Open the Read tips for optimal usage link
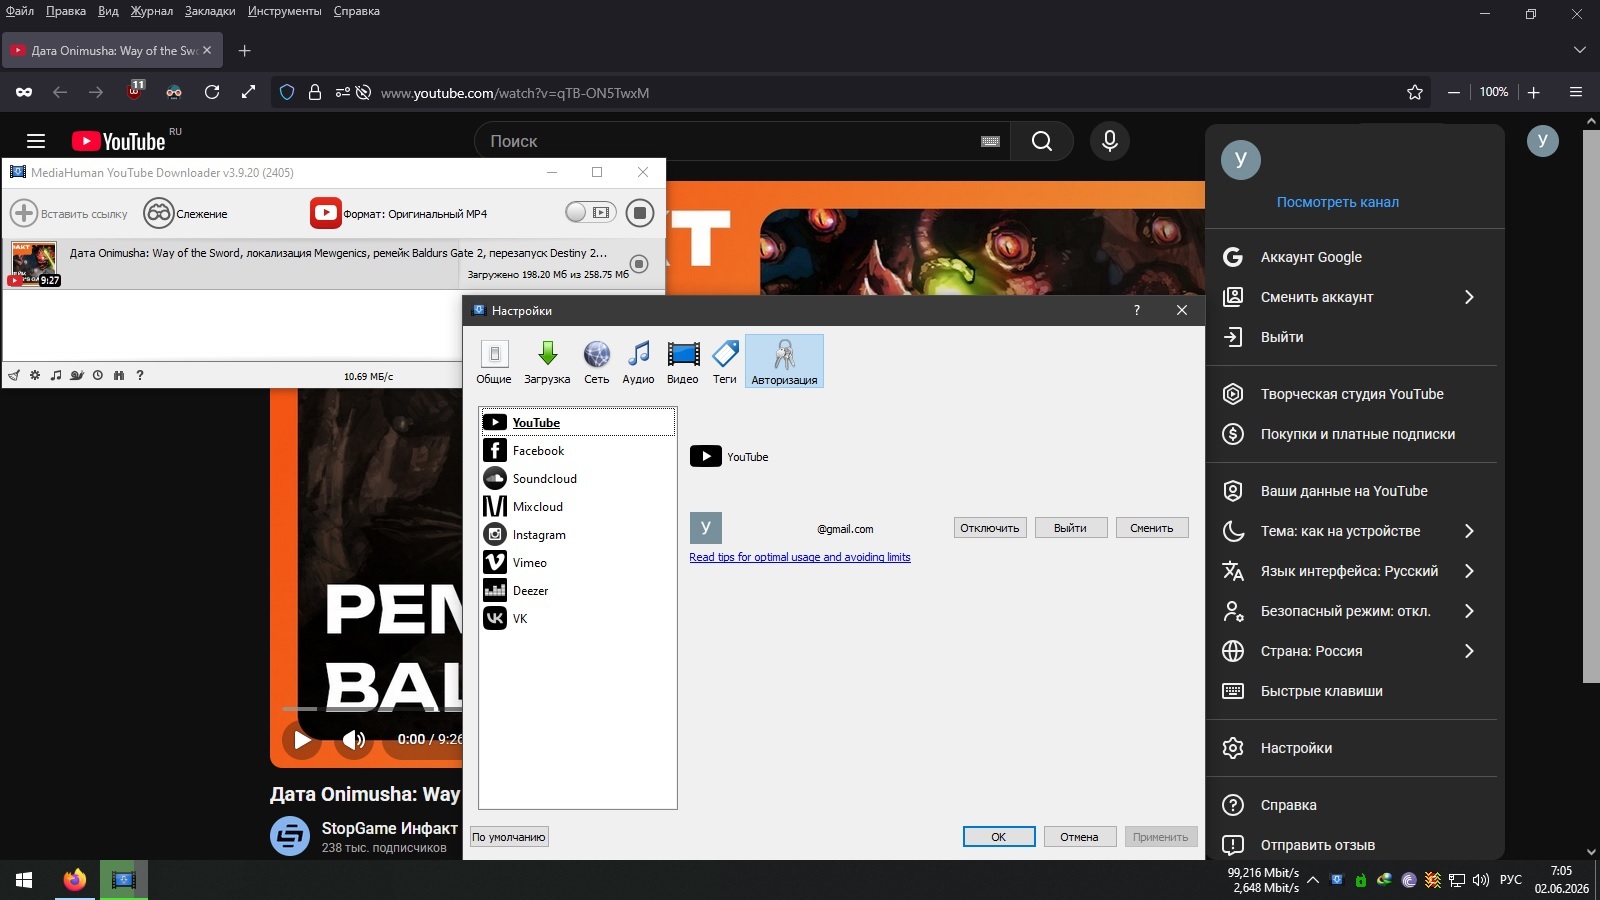The width and height of the screenshot is (1600, 900). pyautogui.click(x=800, y=557)
